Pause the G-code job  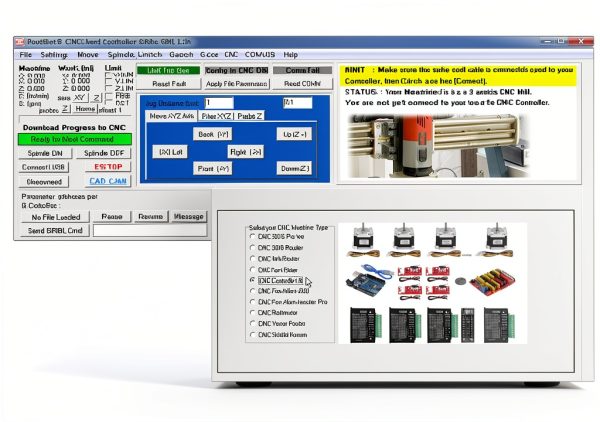112,217
